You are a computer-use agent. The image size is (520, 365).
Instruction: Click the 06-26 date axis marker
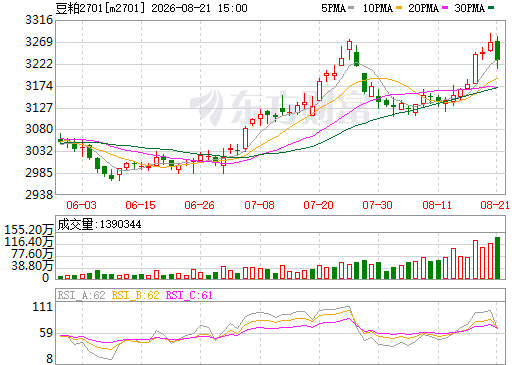coord(199,205)
